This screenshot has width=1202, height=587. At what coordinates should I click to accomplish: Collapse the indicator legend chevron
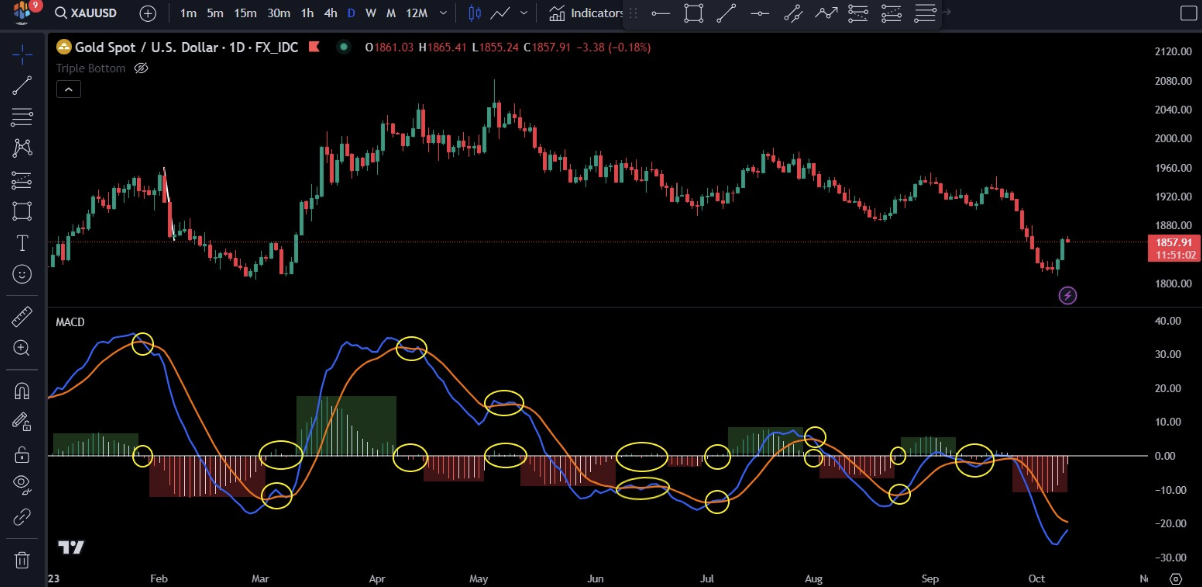pos(67,89)
